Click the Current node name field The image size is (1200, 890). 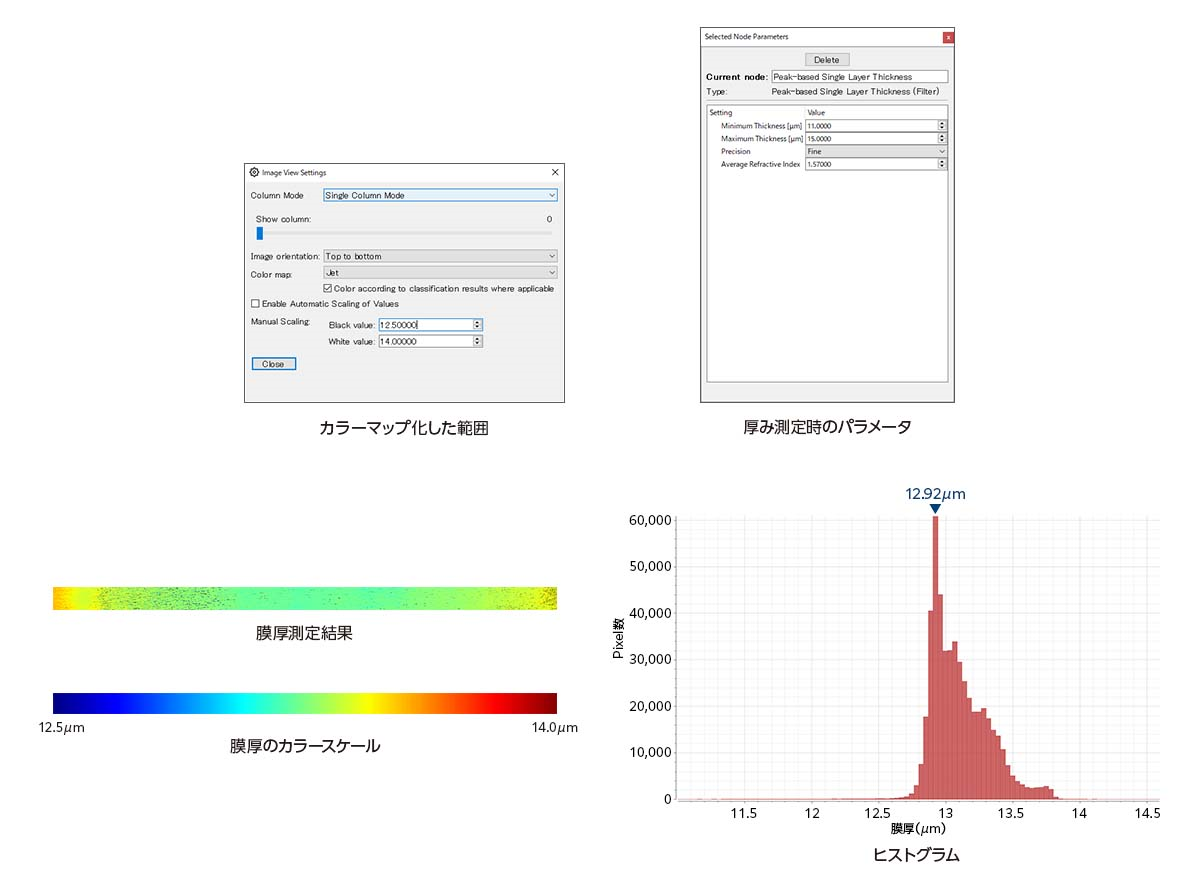[858, 77]
